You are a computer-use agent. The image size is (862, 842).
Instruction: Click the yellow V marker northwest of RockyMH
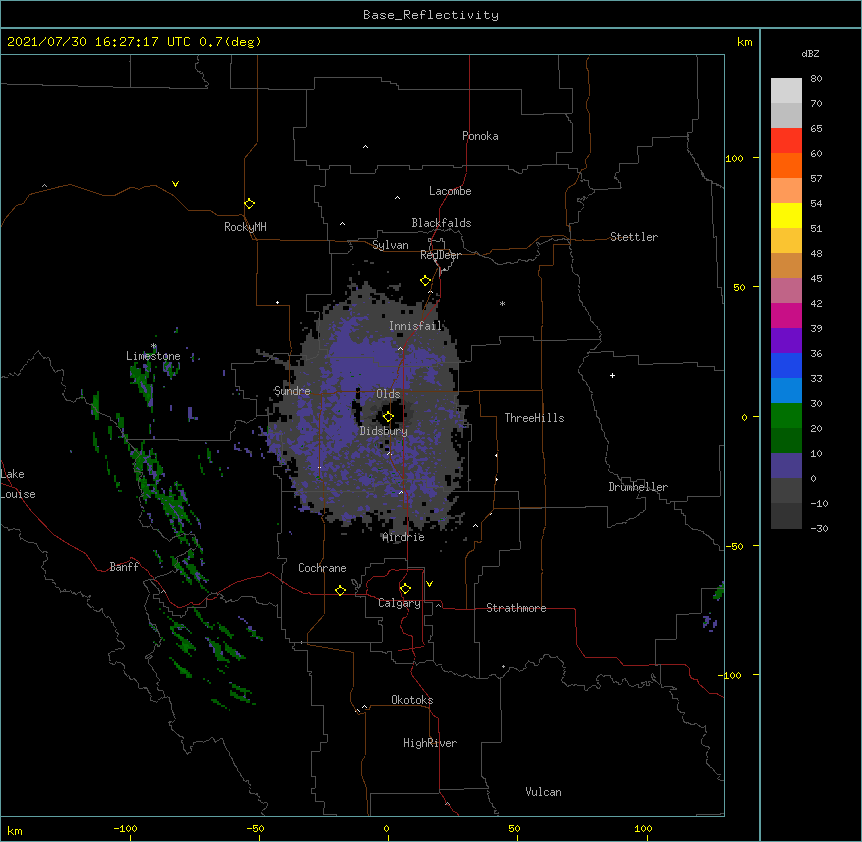[x=175, y=184]
